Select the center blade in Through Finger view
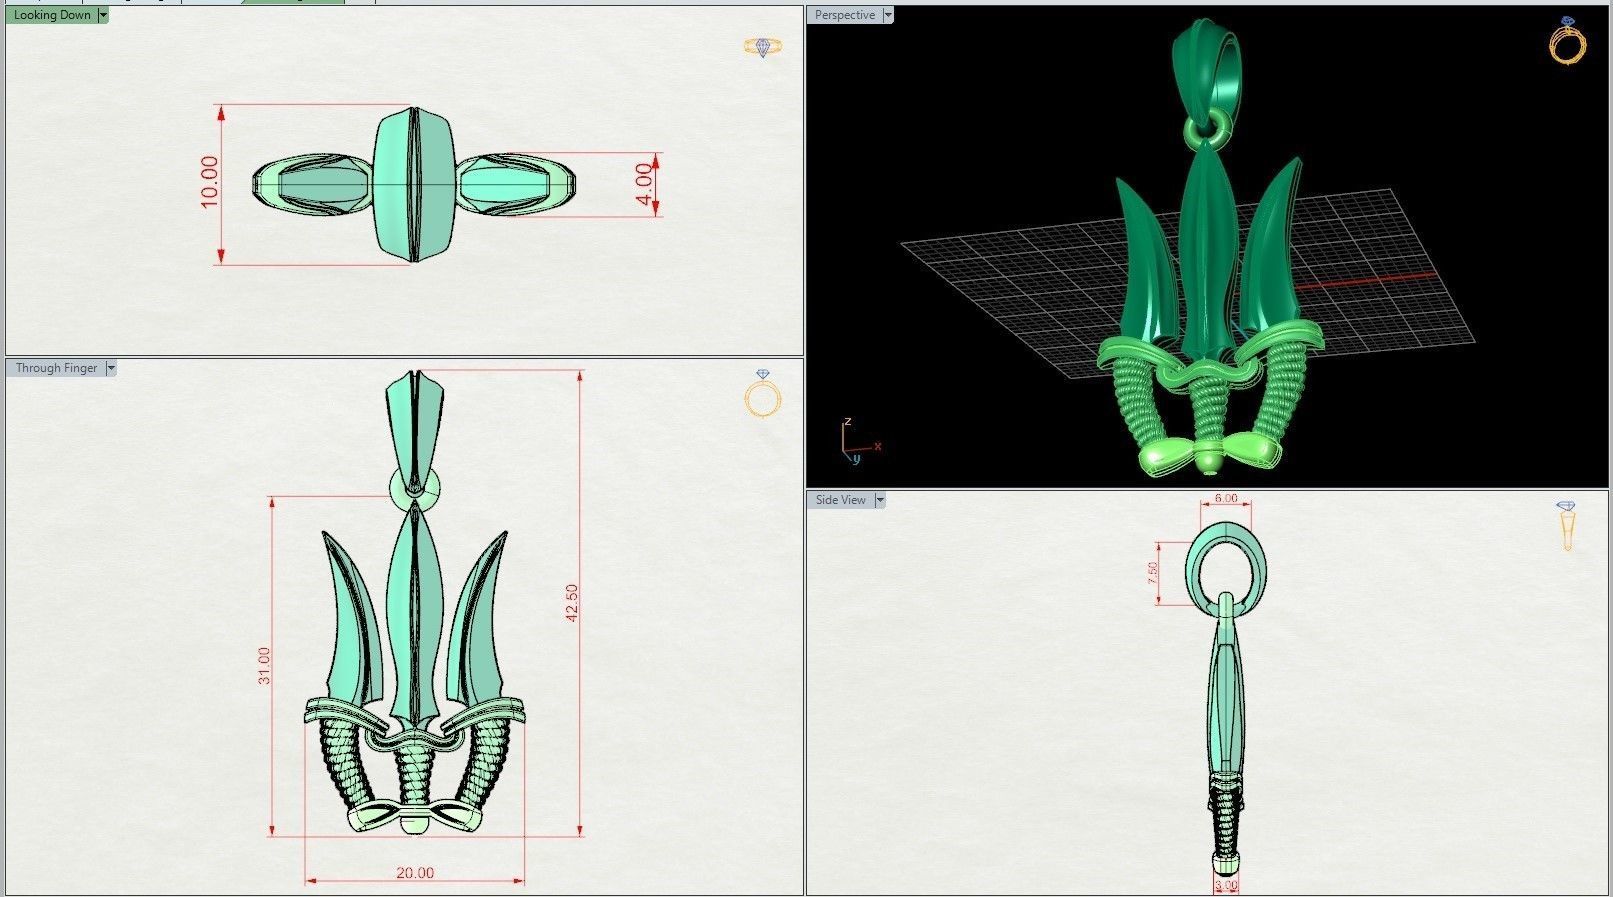Viewport: 1613px width, 897px height. point(414,615)
